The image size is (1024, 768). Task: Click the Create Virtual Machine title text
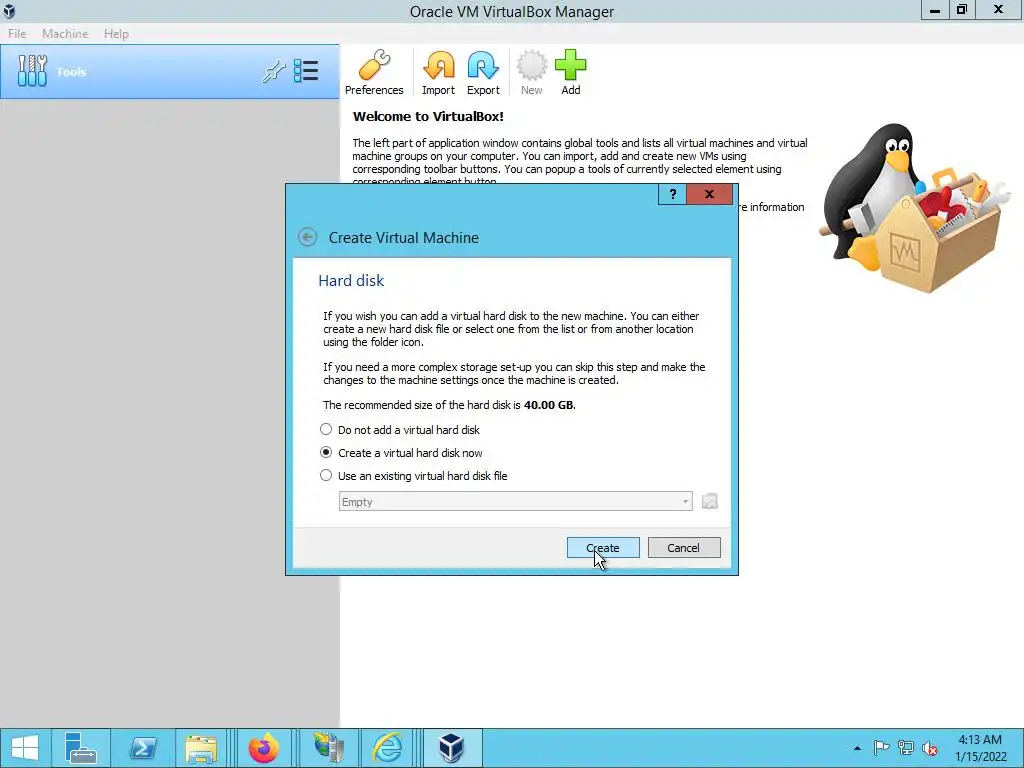tap(404, 238)
